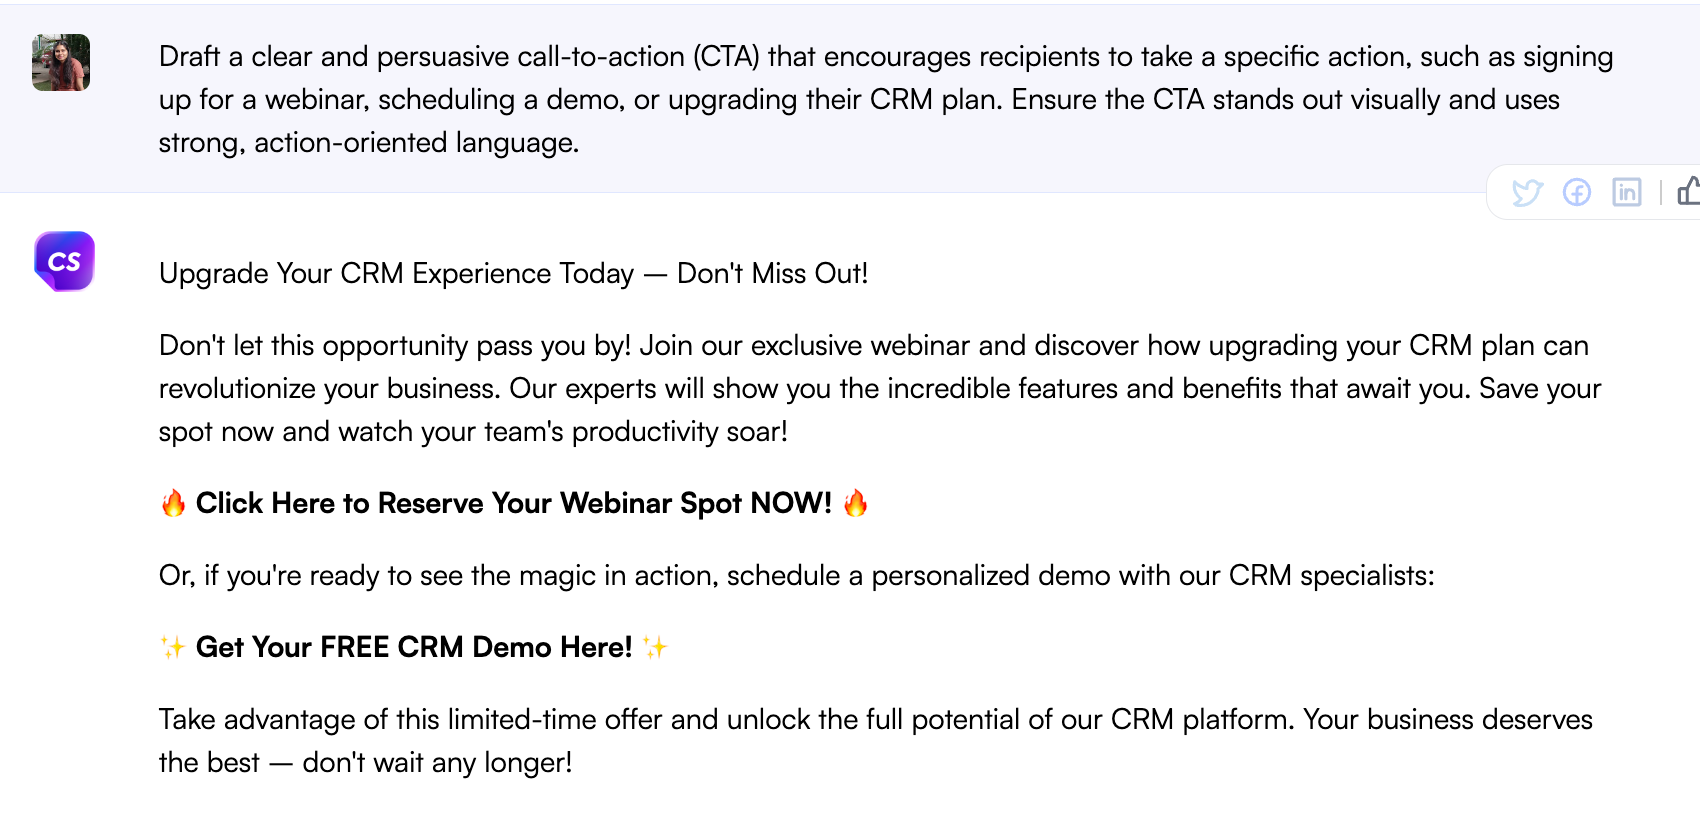Open 'Click Here to Reserve Your Webinar Spot NOW!'
The height and width of the screenshot is (834, 1700).
pyautogui.click(x=510, y=503)
